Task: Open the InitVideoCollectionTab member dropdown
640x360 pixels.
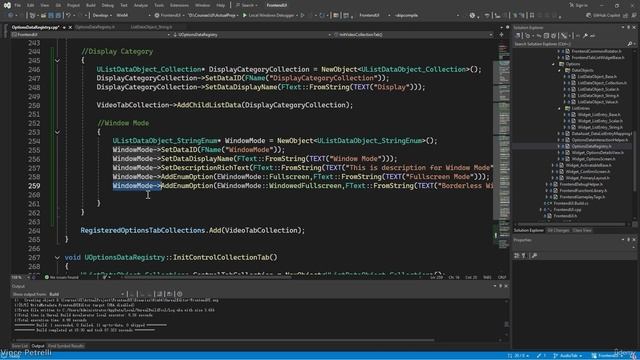Action: (x=413, y=35)
